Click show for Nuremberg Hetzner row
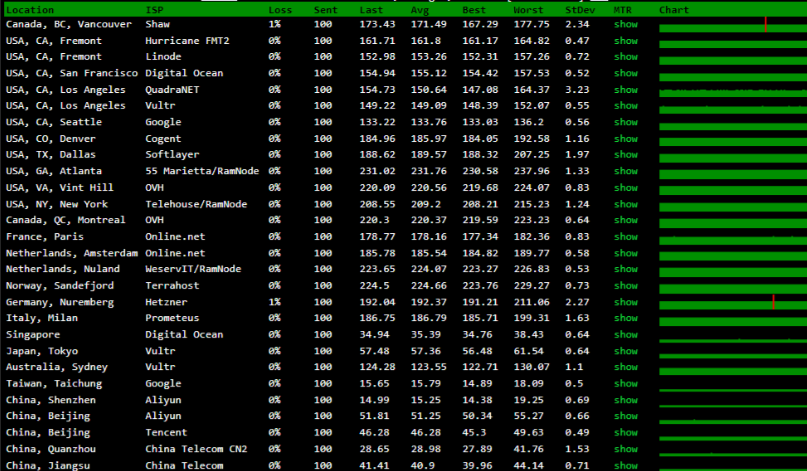The width and height of the screenshot is (807, 471). tap(625, 302)
